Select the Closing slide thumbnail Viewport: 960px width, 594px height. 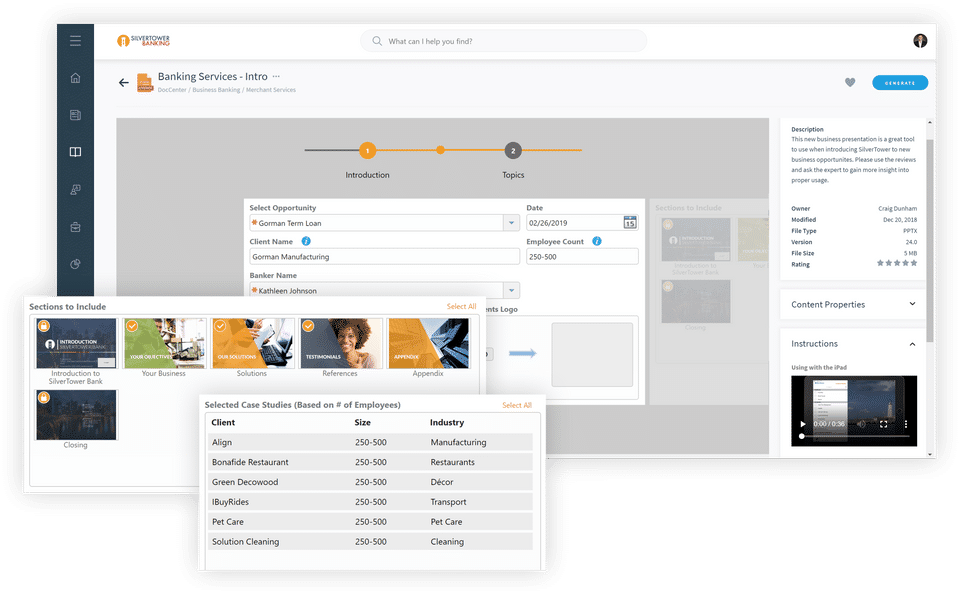click(76, 415)
